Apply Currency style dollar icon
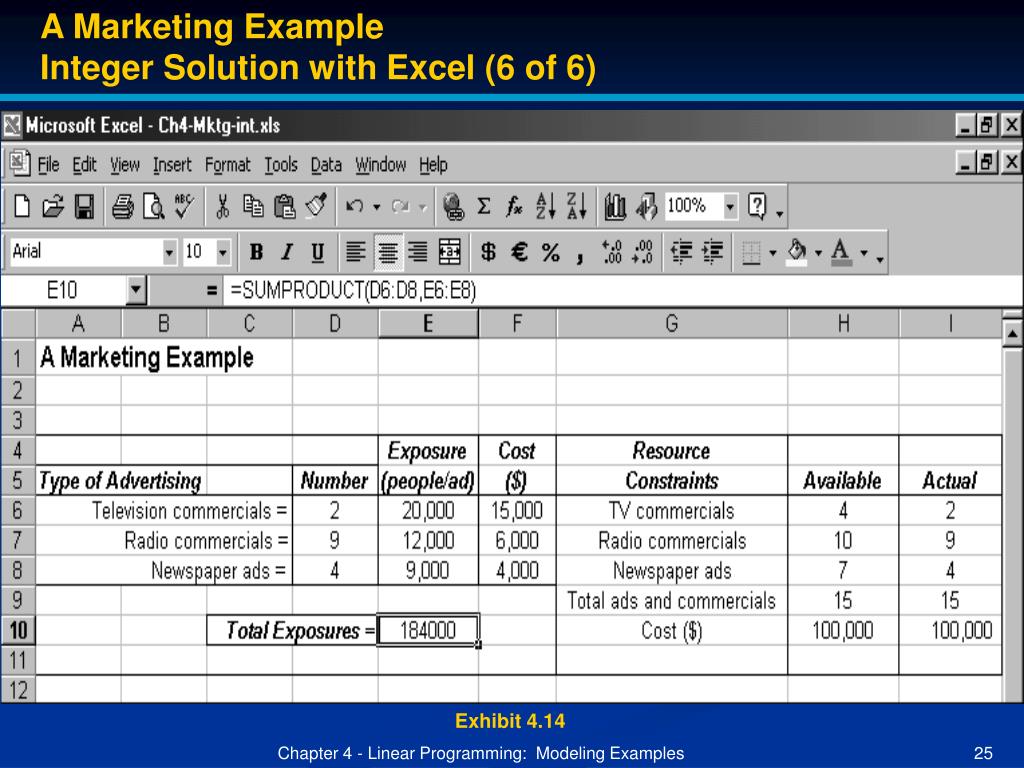1024x768 pixels. 488,251
